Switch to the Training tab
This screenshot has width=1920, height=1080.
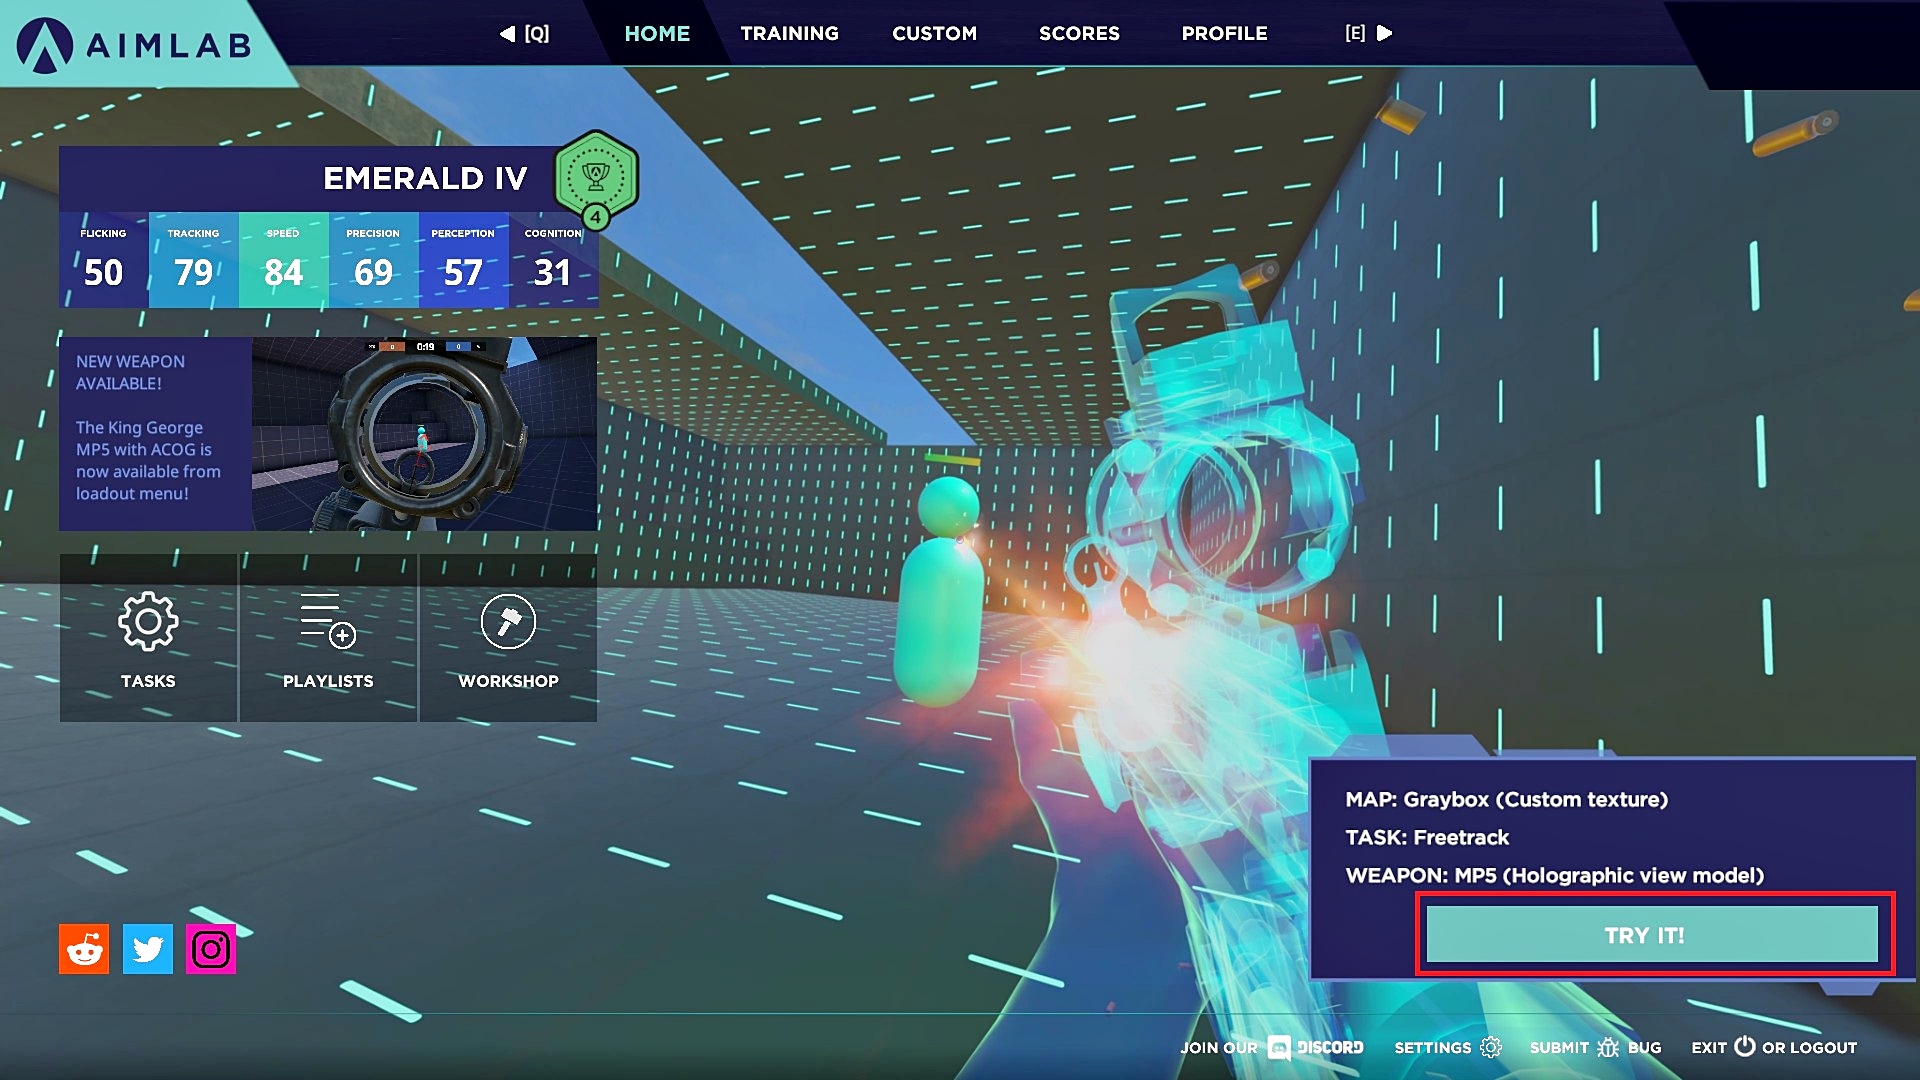[789, 33]
